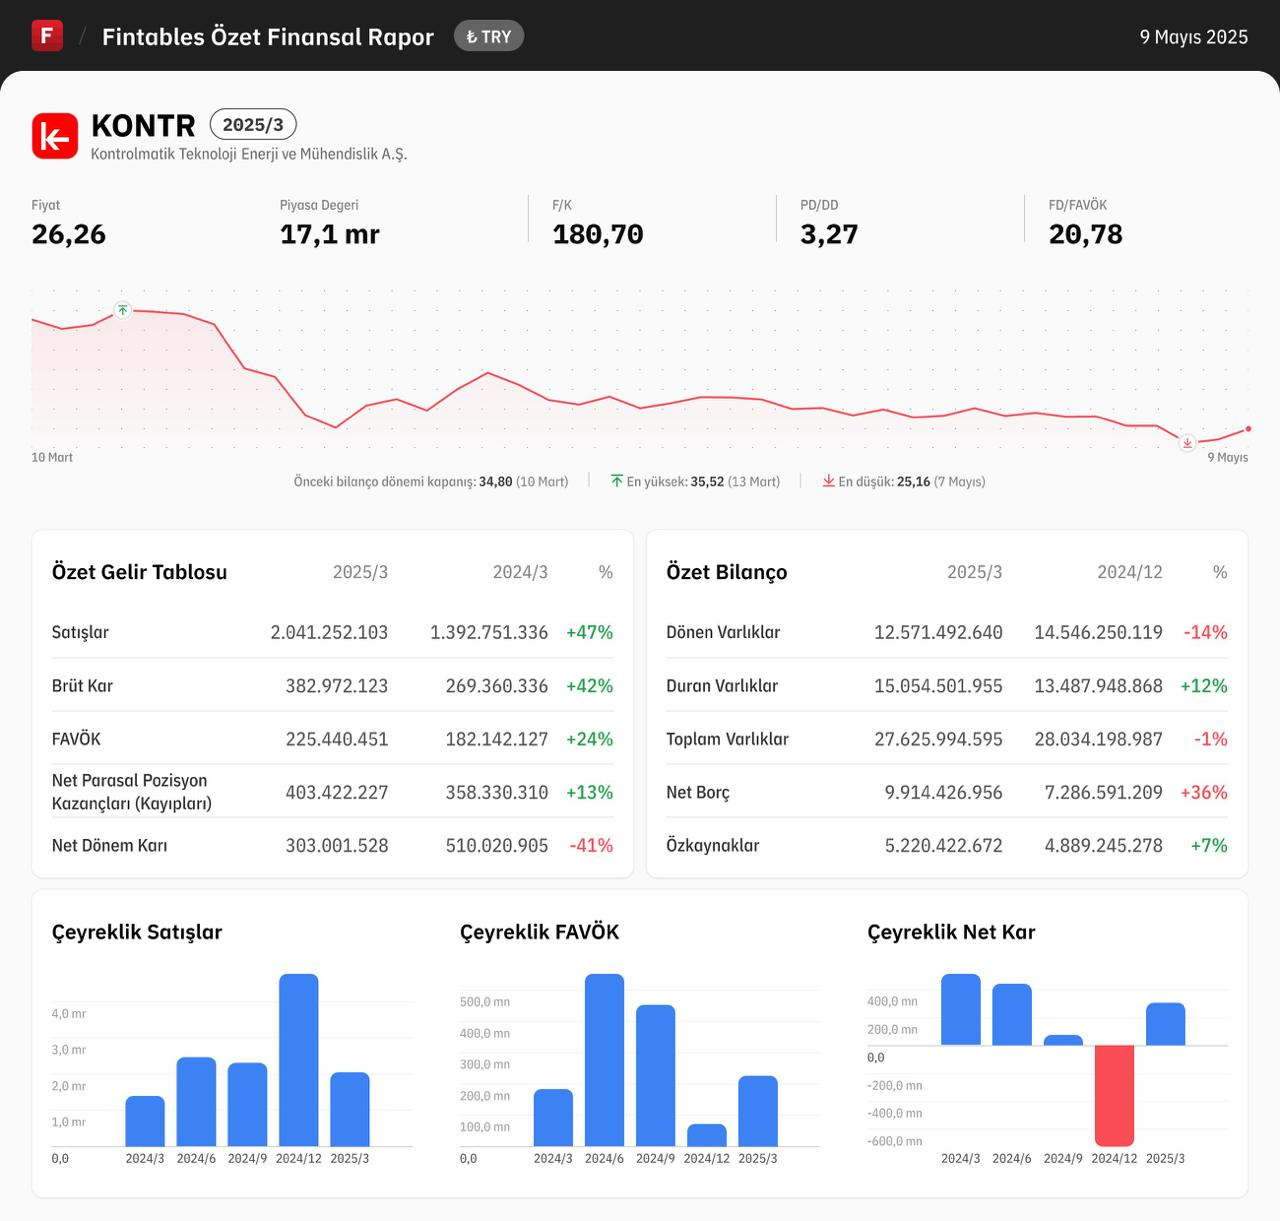
Task: Click the 500,0 mn FAVÖK axis label
Action: click(485, 1001)
